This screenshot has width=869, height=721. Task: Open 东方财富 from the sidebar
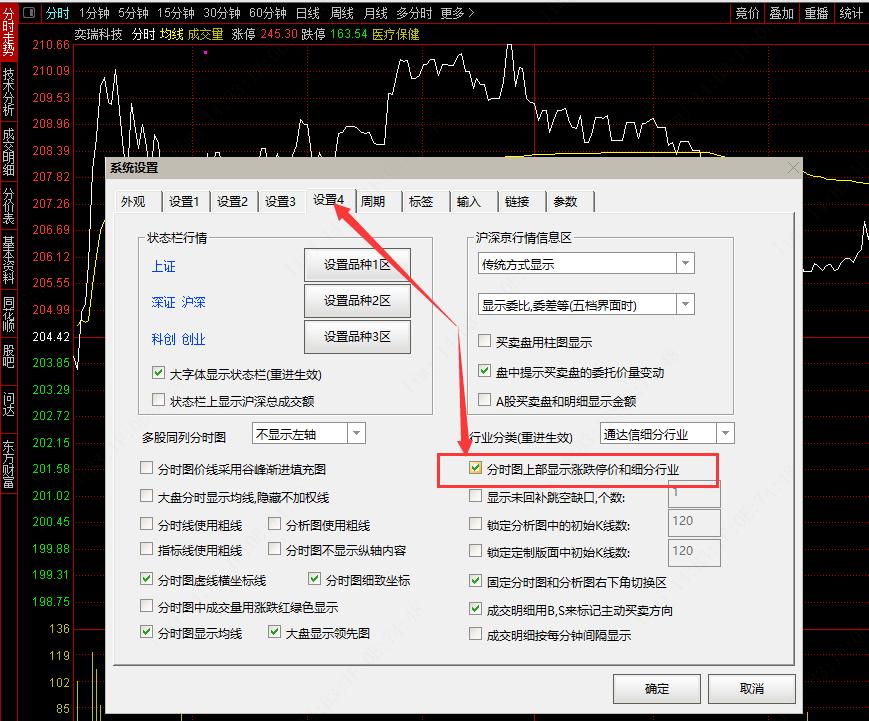pyautogui.click(x=8, y=460)
